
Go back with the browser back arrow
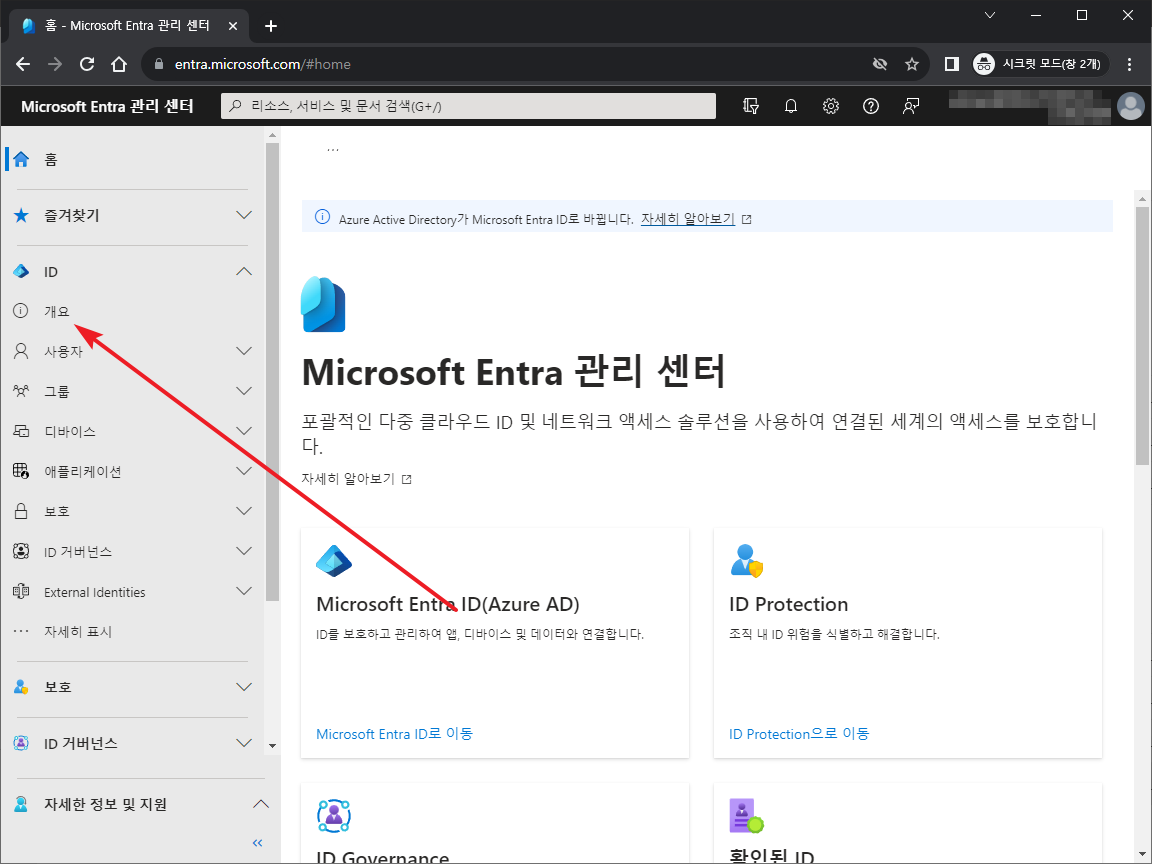coord(23,65)
